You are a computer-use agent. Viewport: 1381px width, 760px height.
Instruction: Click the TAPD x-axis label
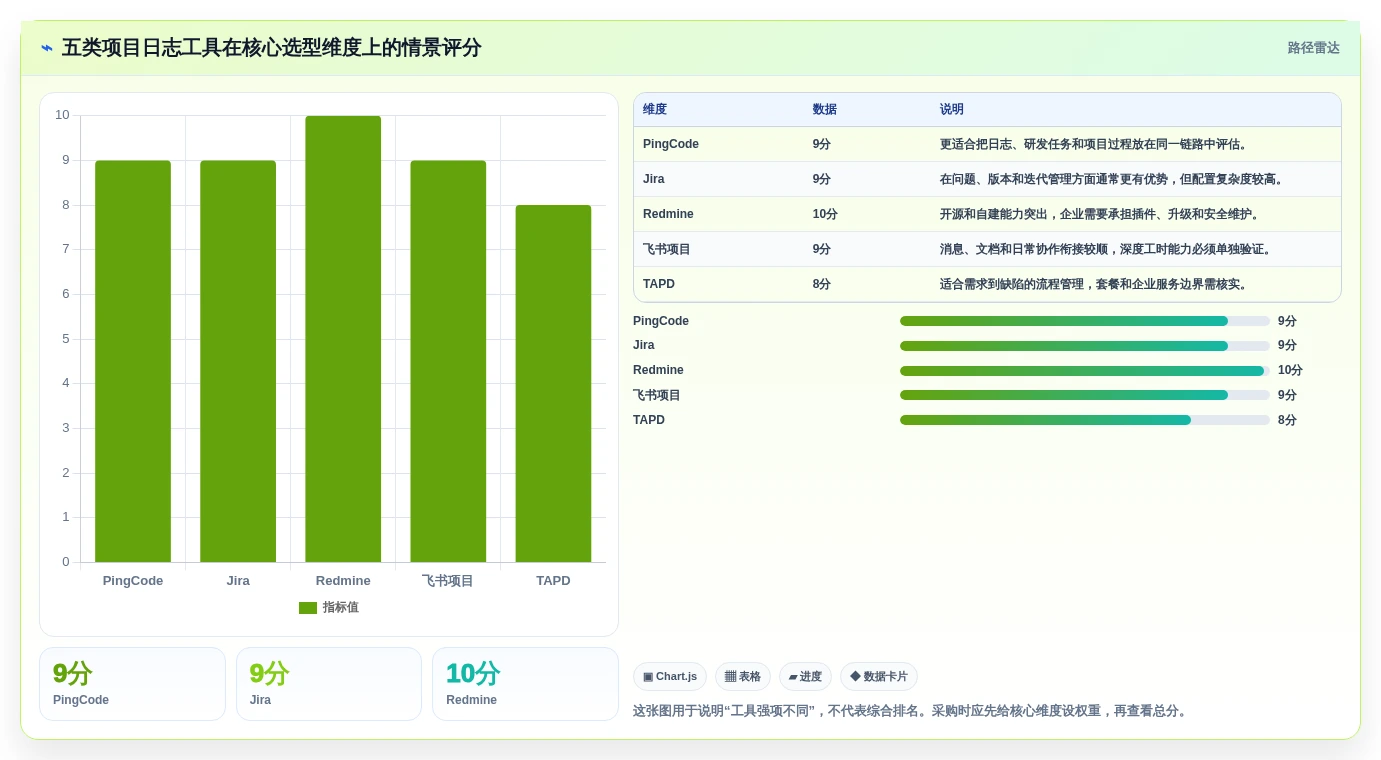pos(553,581)
